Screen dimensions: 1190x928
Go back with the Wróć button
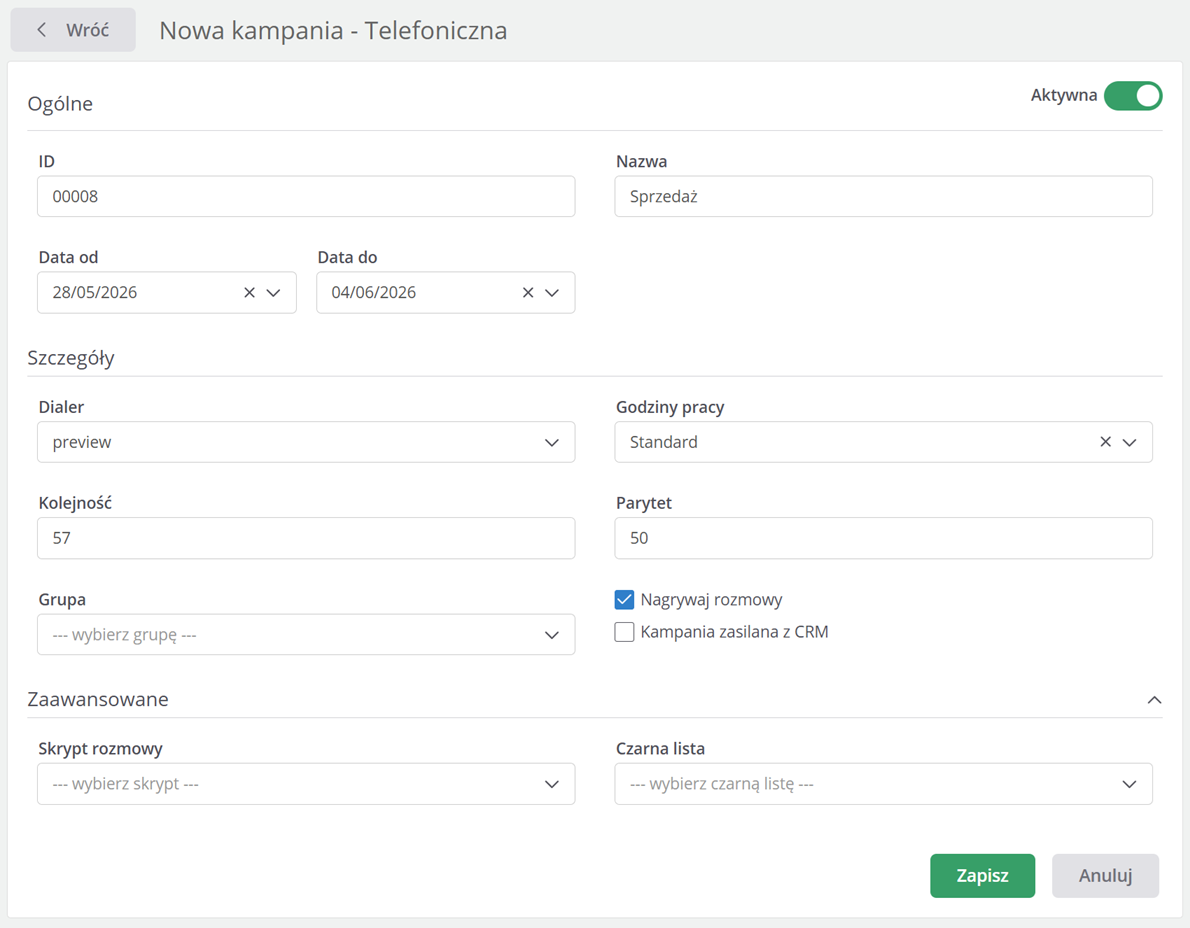click(x=73, y=30)
